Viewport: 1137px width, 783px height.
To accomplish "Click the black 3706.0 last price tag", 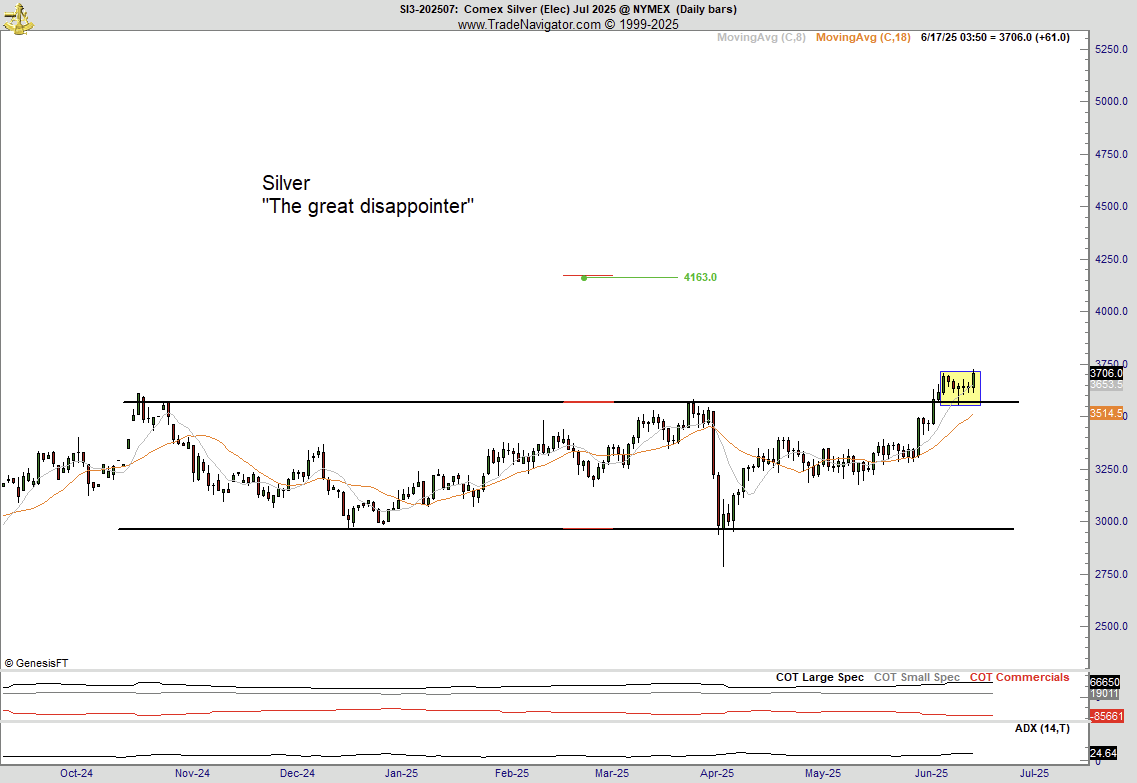I will 1106,373.
